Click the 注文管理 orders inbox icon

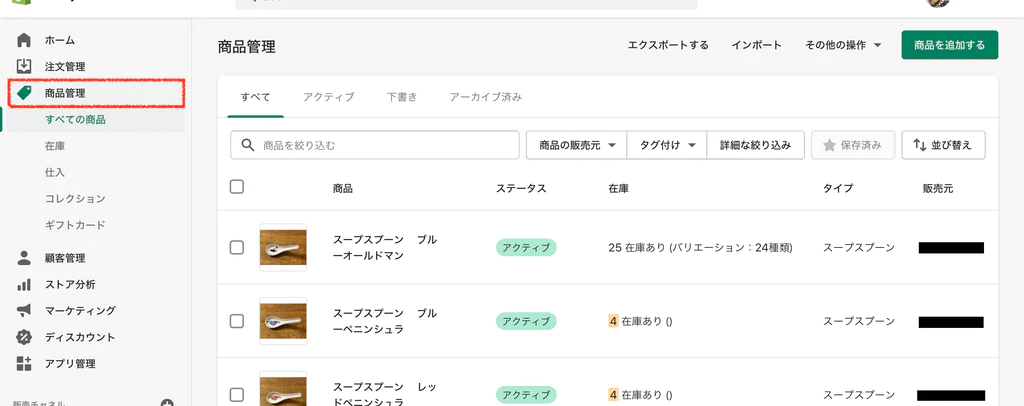24,67
